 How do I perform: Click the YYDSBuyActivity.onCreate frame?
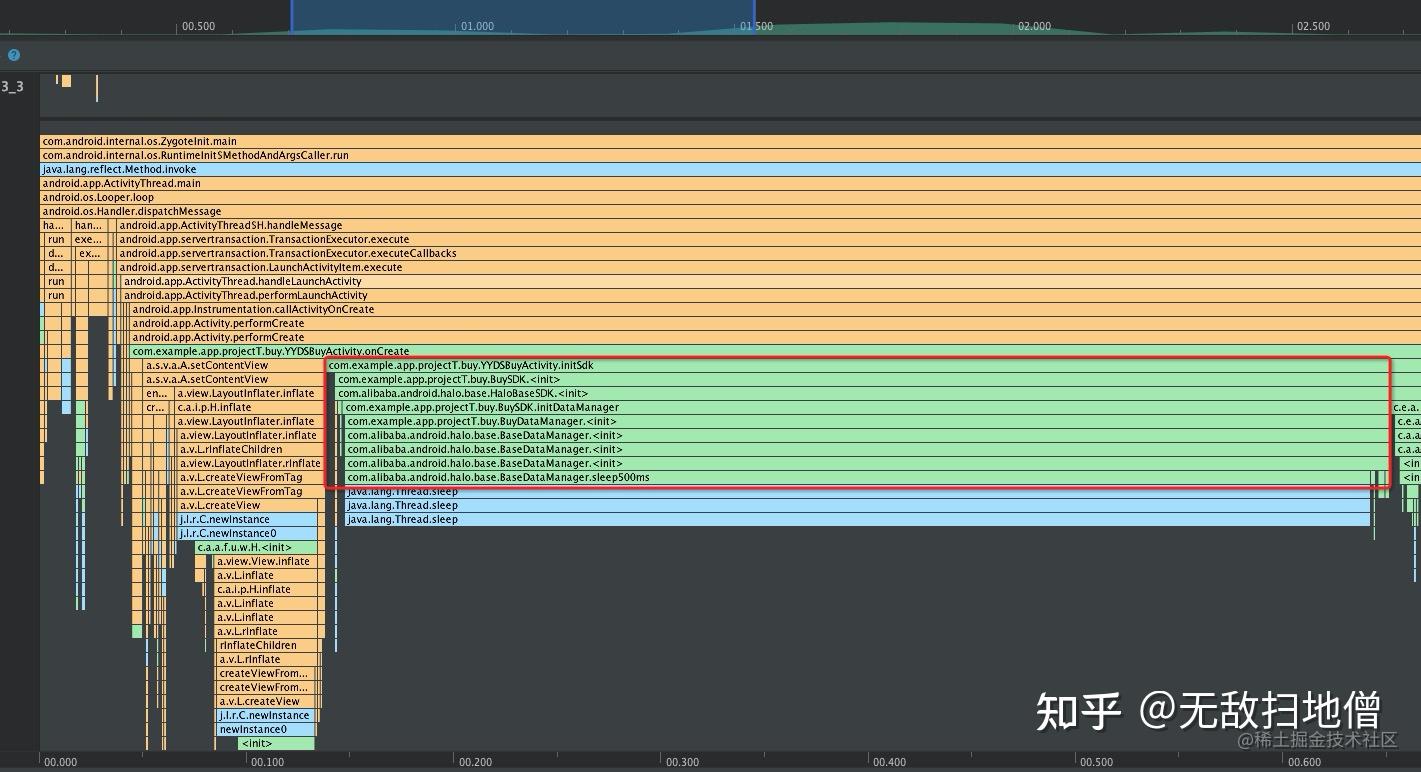[270, 351]
